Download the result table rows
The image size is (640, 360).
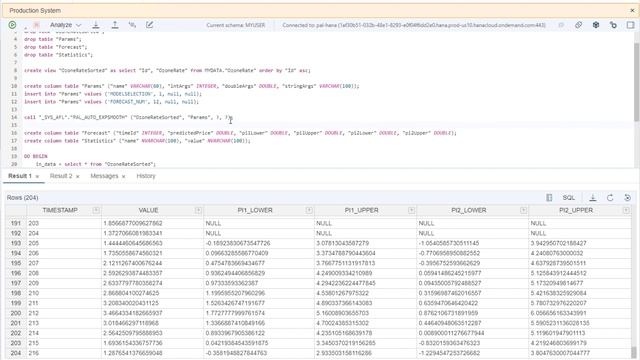click(x=593, y=198)
